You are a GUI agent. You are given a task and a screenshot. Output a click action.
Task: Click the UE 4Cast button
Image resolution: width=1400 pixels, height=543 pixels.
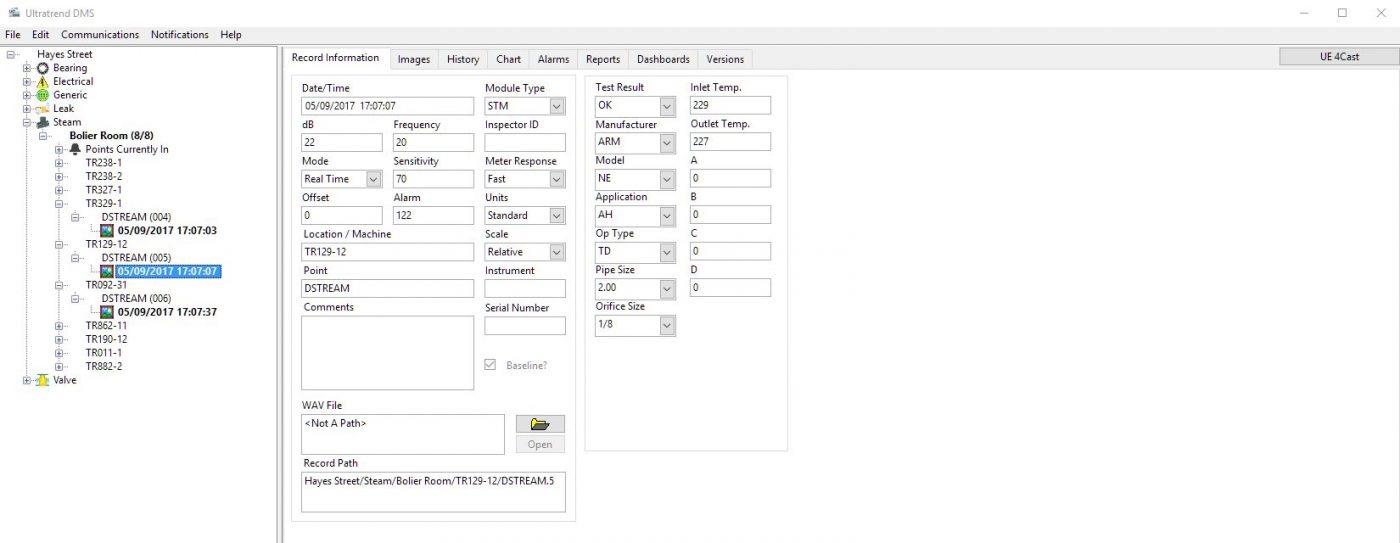coord(1338,57)
